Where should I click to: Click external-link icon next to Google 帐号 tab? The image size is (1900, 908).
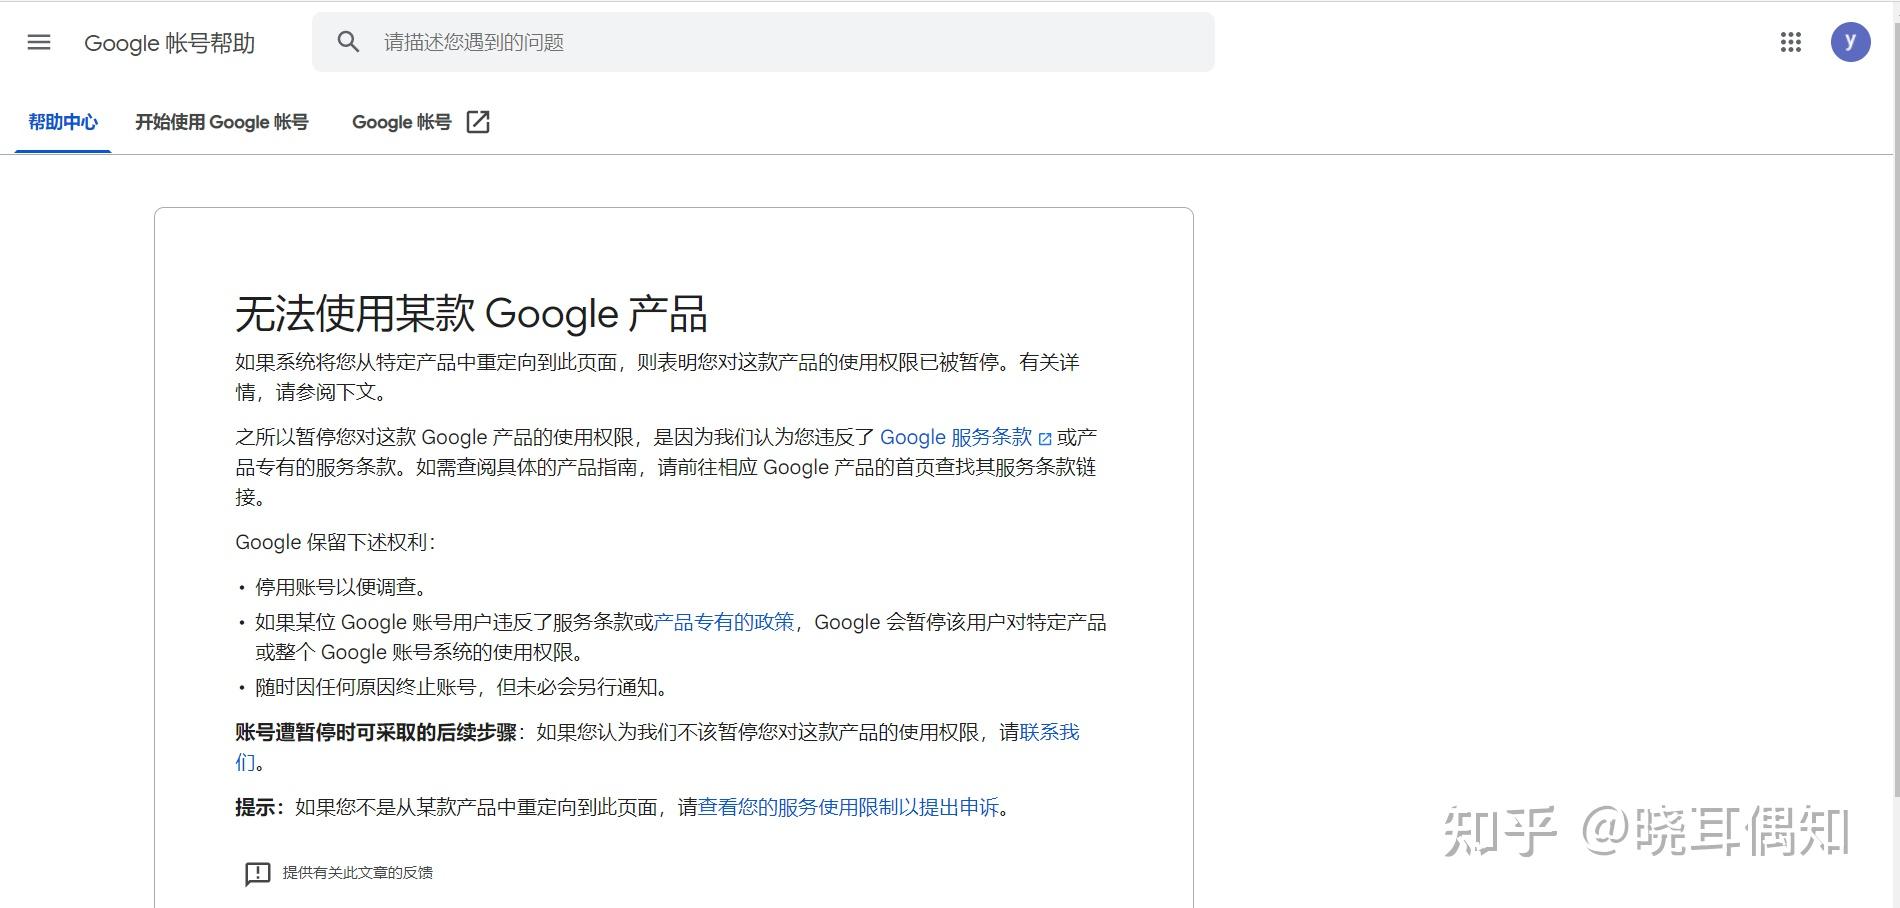tap(478, 122)
